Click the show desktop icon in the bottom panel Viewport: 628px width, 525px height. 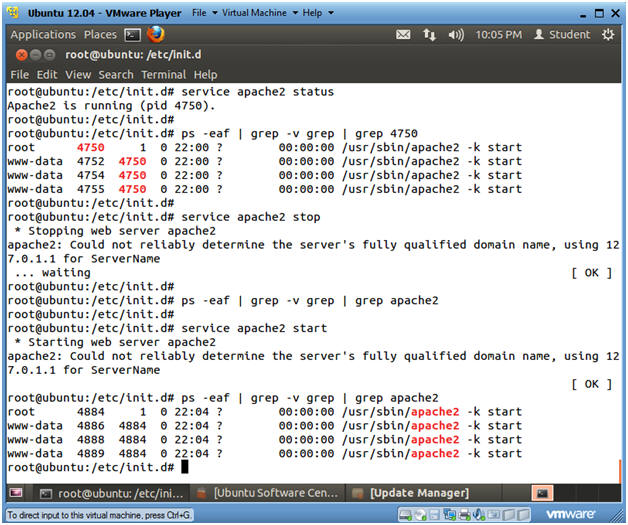pyautogui.click(x=16, y=493)
